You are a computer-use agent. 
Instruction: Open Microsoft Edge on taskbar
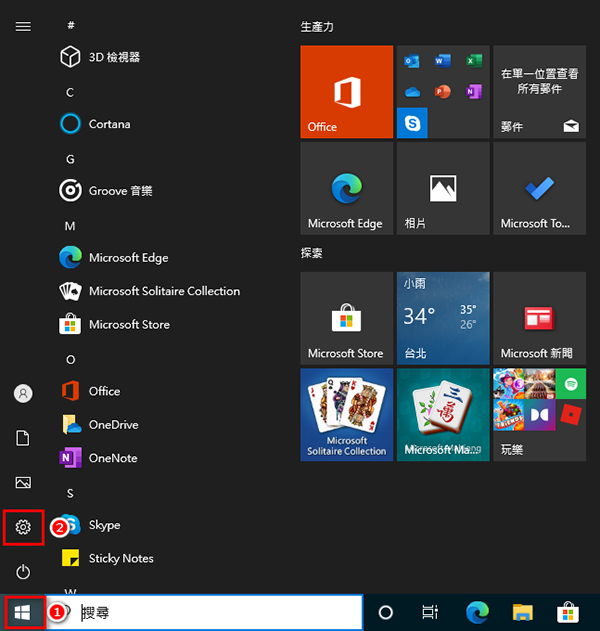tap(477, 612)
